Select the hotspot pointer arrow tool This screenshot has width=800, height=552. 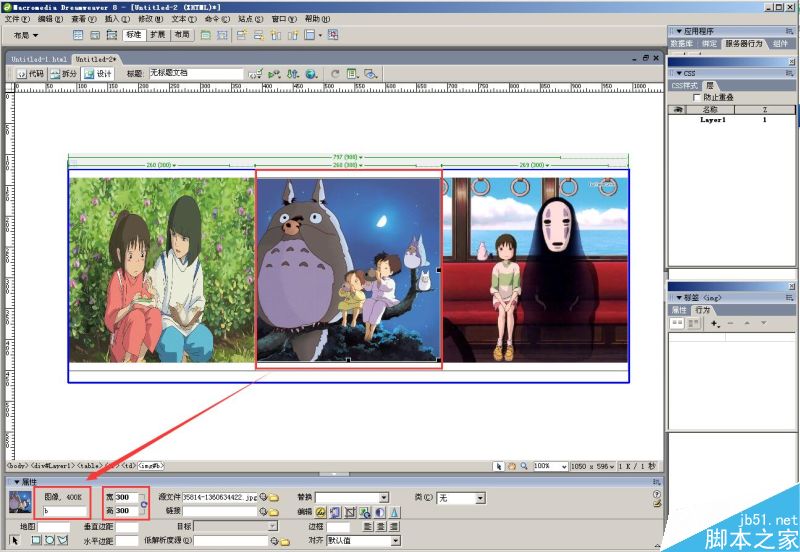click(x=15, y=541)
